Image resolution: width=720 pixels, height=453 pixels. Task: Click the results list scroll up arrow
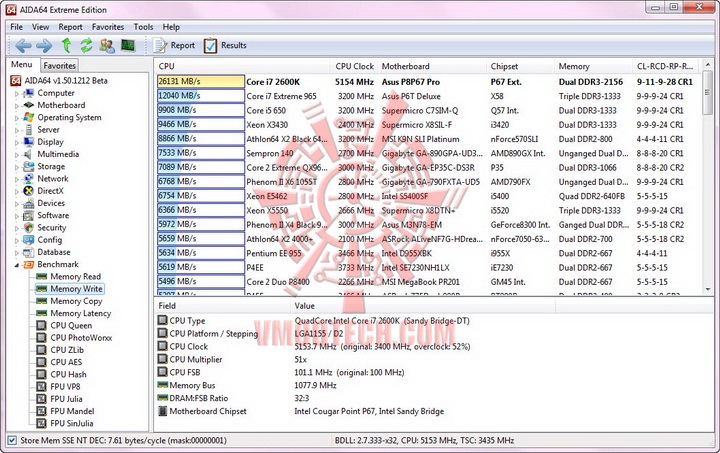(708, 66)
